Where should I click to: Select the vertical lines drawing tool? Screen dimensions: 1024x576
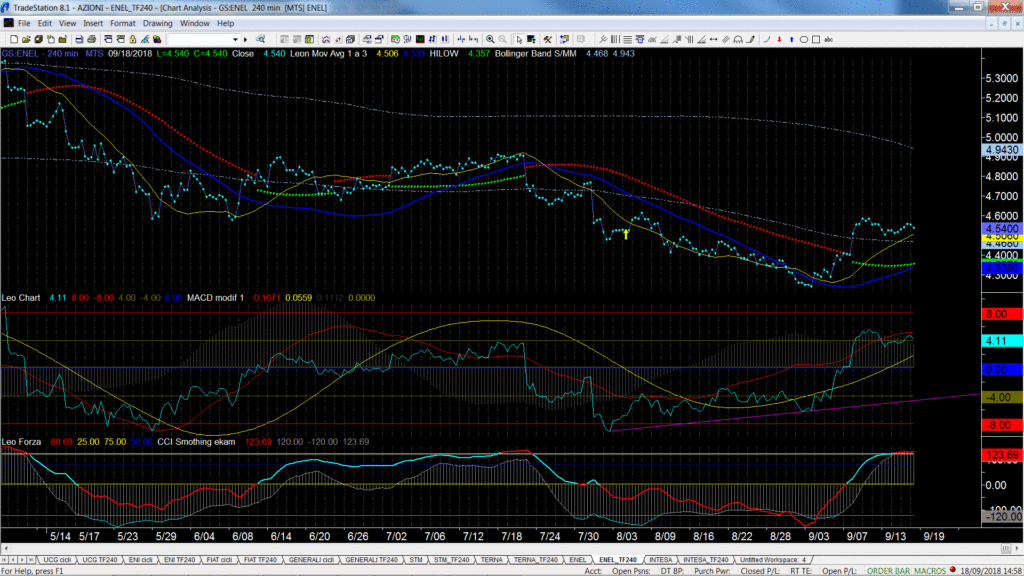click(x=615, y=39)
